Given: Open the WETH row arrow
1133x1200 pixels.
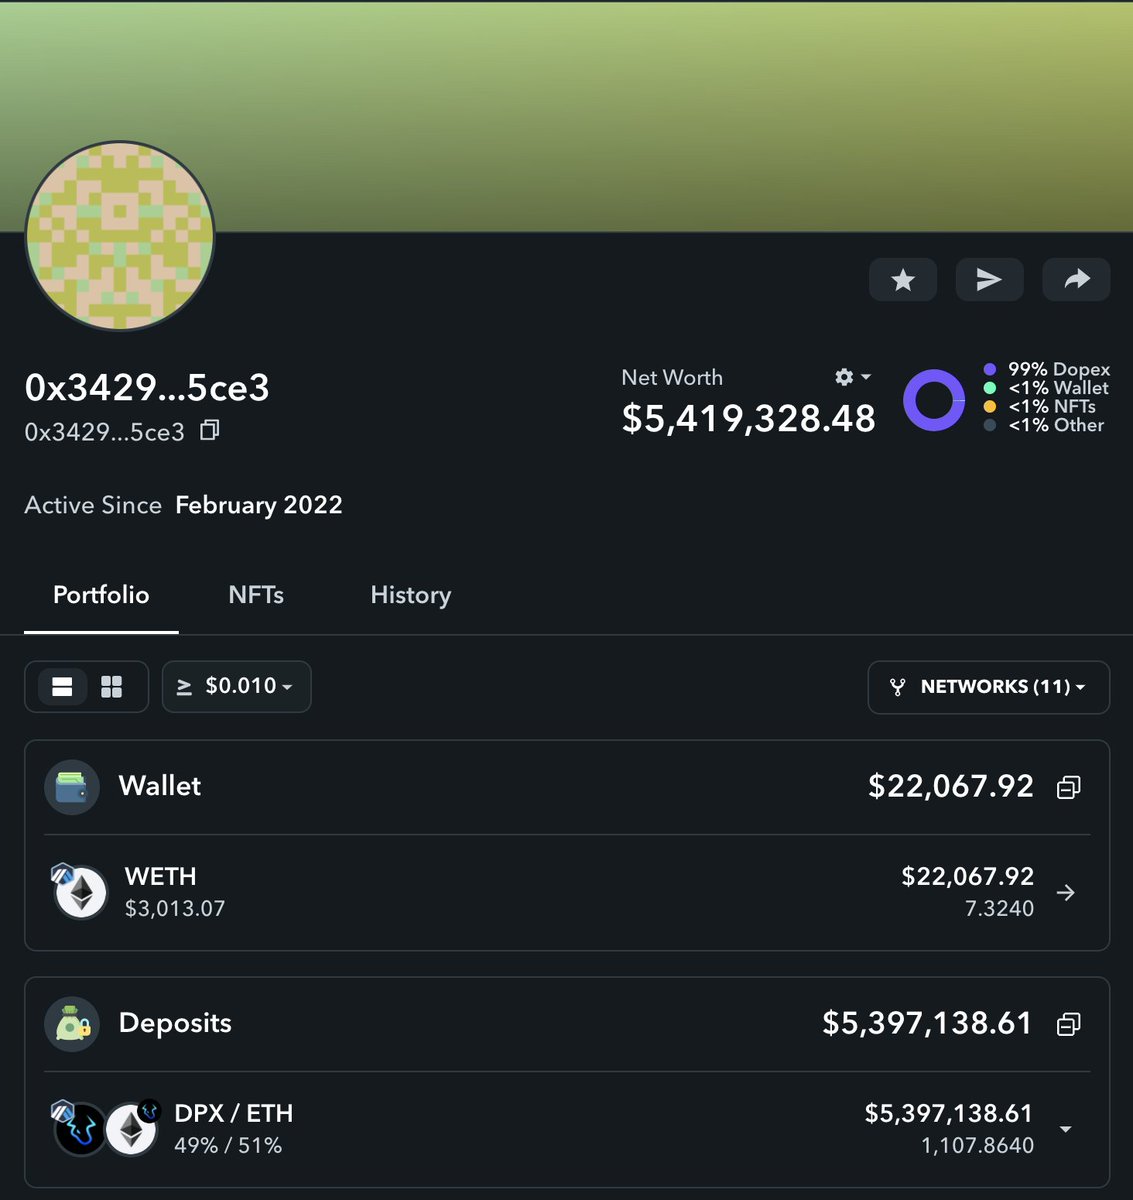Looking at the screenshot, I should point(1066,892).
